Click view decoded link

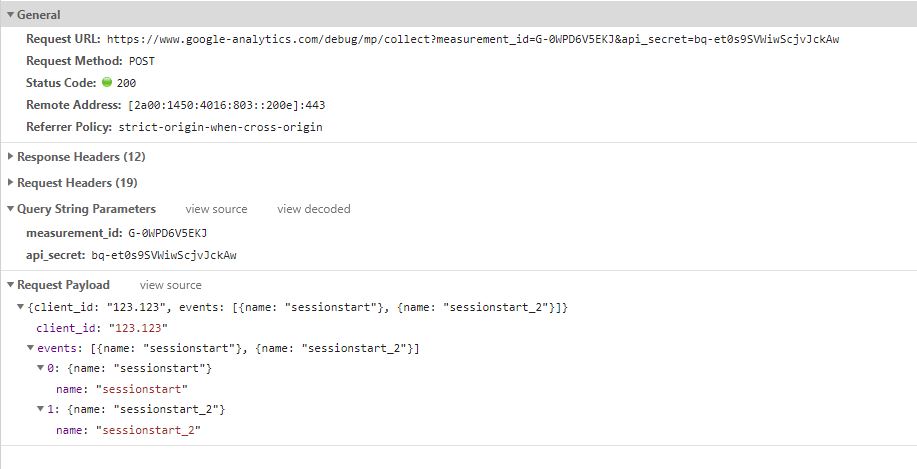coord(313,209)
